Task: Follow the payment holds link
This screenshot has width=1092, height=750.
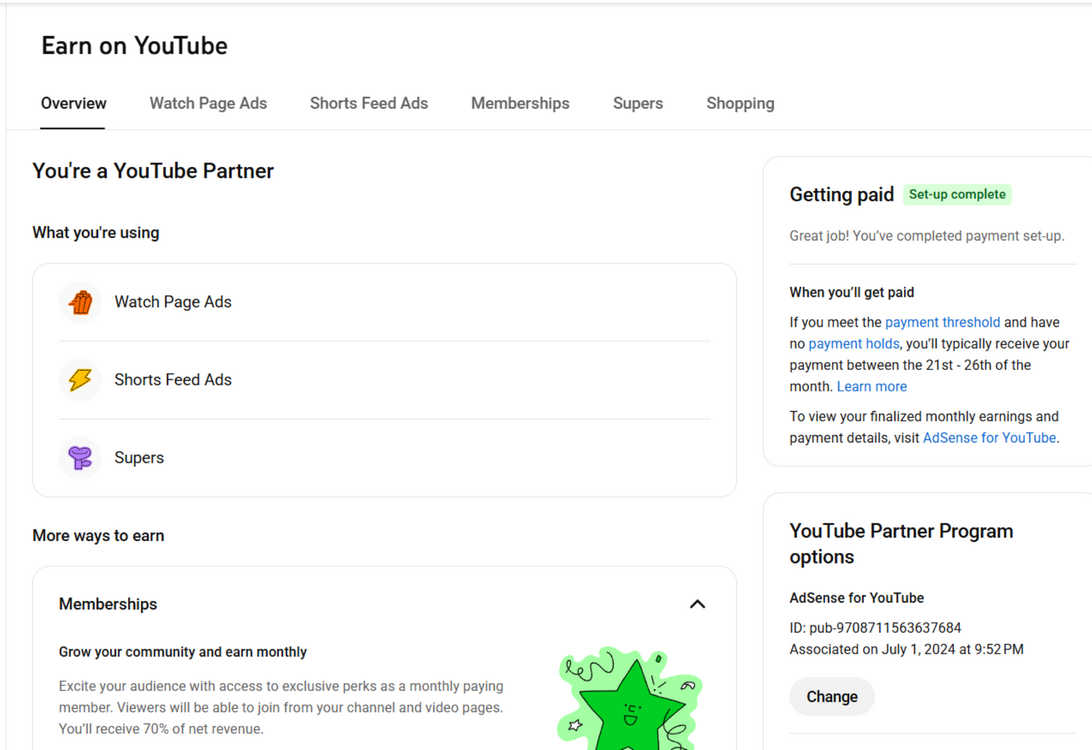Action: [853, 344]
